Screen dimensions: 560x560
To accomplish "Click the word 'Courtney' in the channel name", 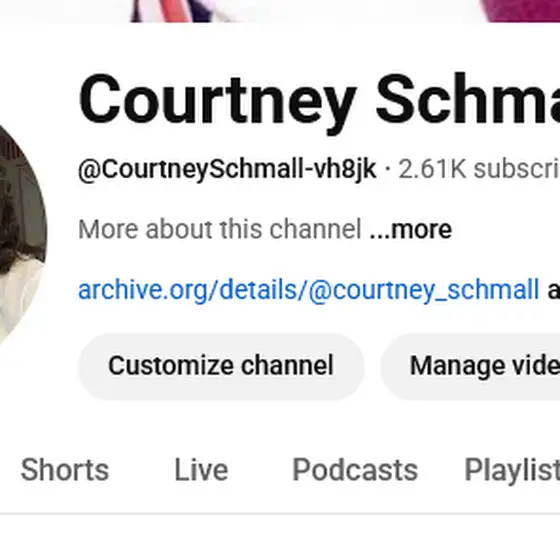I will [218, 102].
